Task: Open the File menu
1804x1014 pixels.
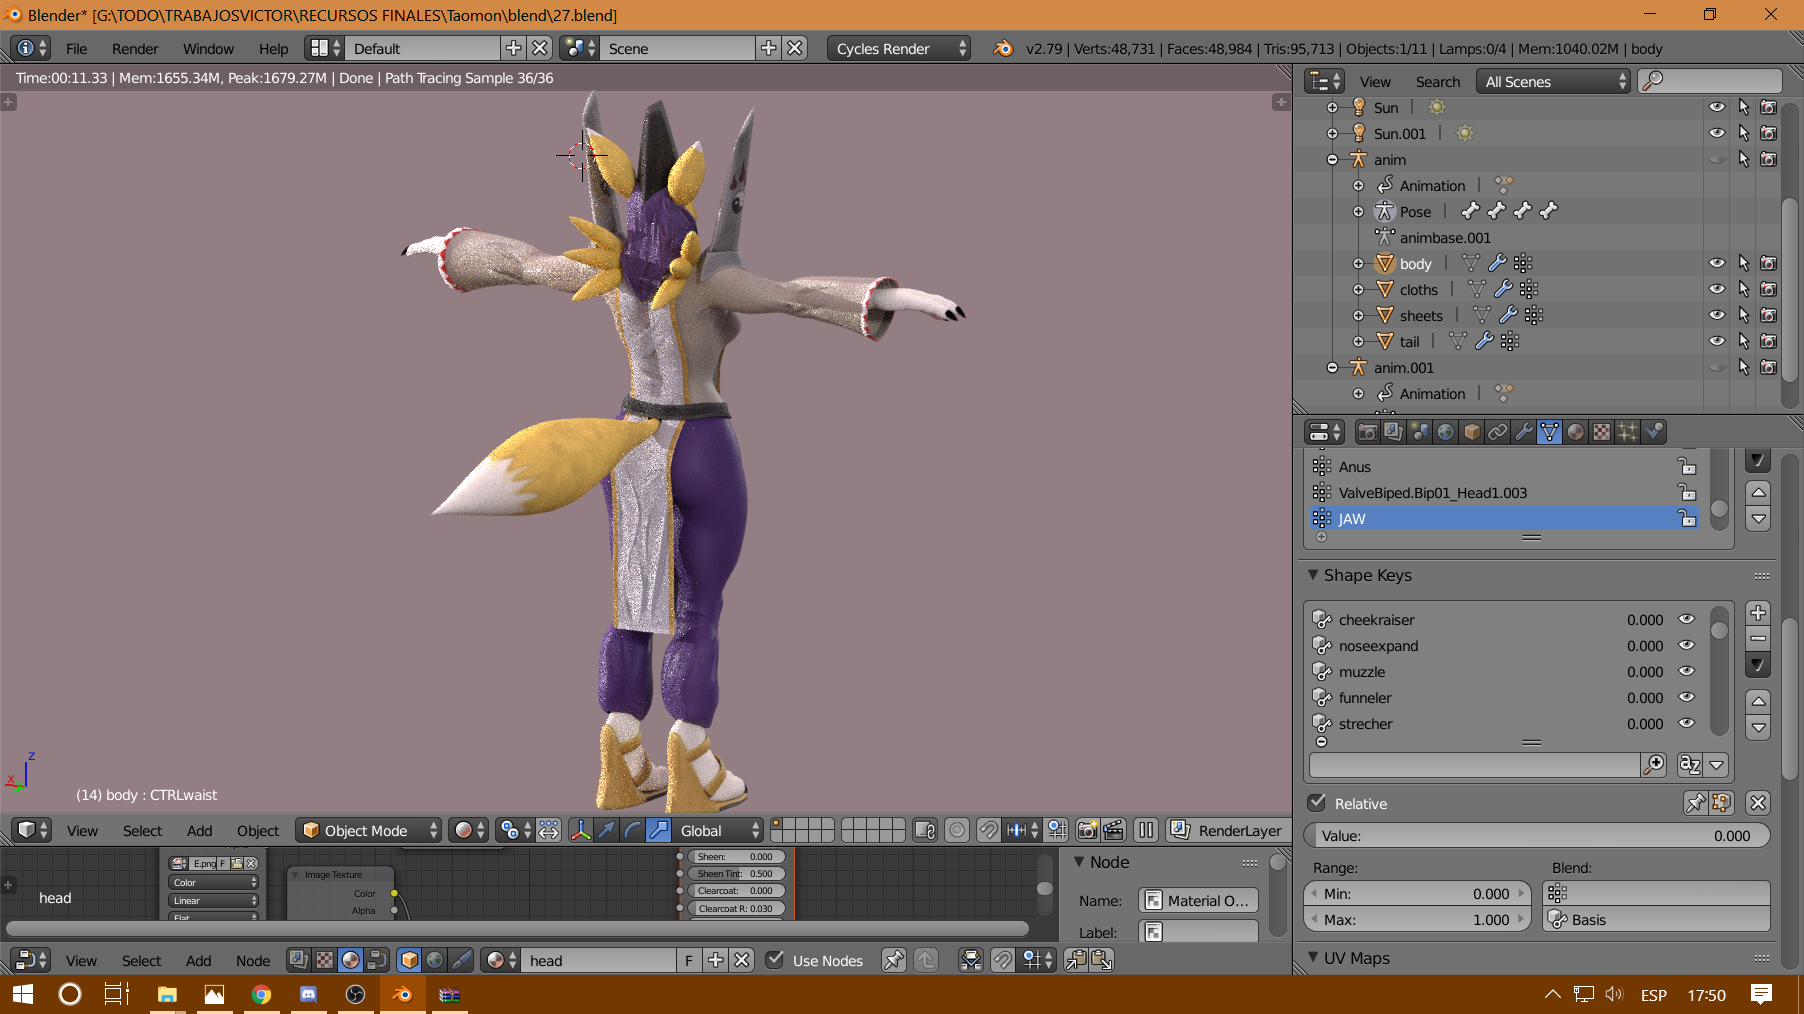Action: (x=76, y=48)
